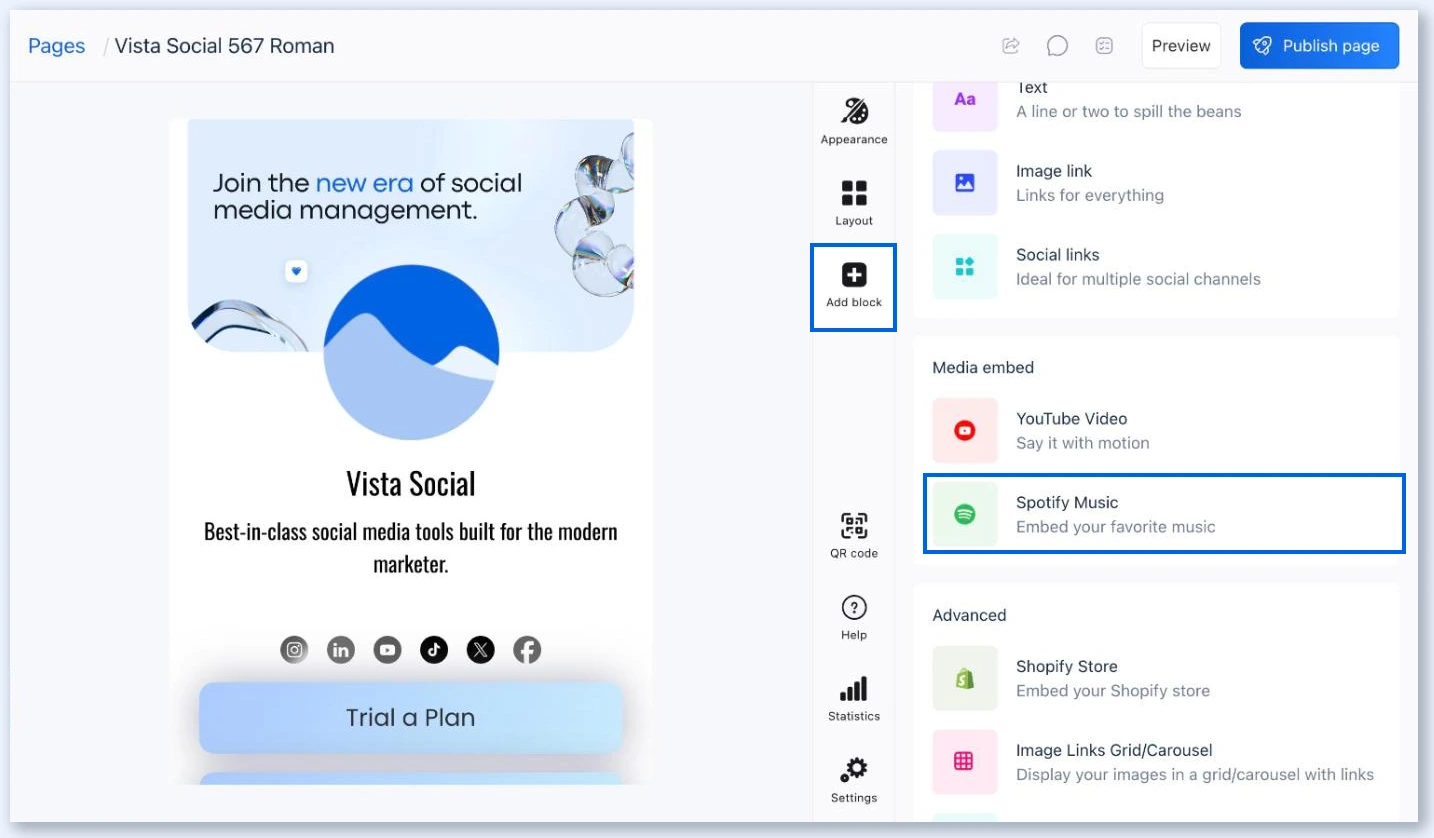The image size is (1434, 838).
Task: Pick the Image Links Grid/Carousel icon
Action: (965, 762)
